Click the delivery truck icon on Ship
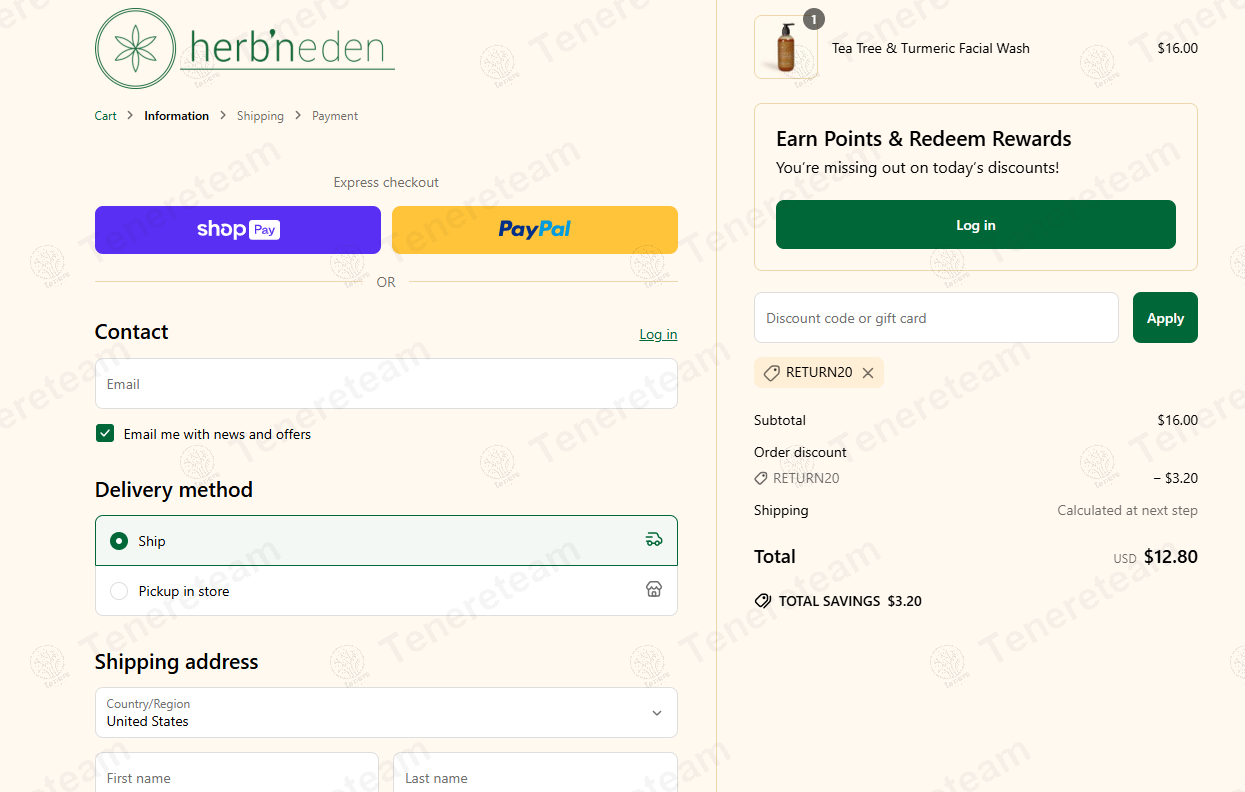This screenshot has height=792, width=1245. (x=654, y=540)
